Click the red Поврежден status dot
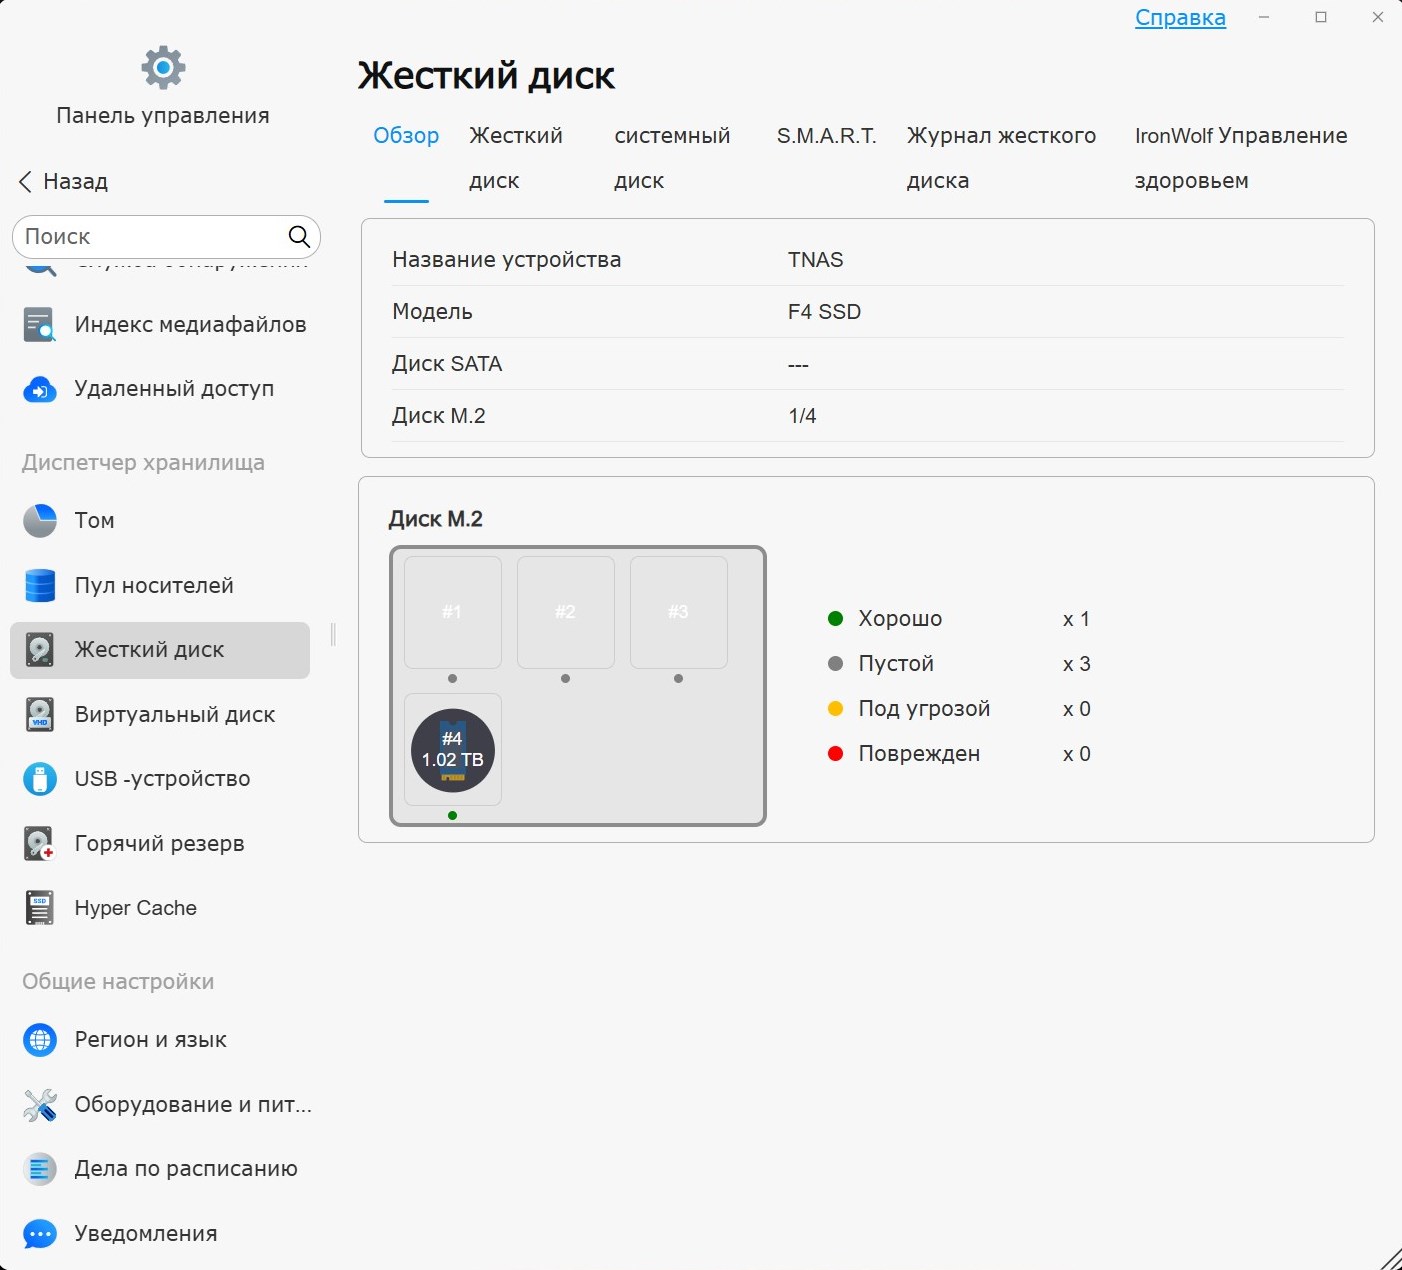 point(836,754)
